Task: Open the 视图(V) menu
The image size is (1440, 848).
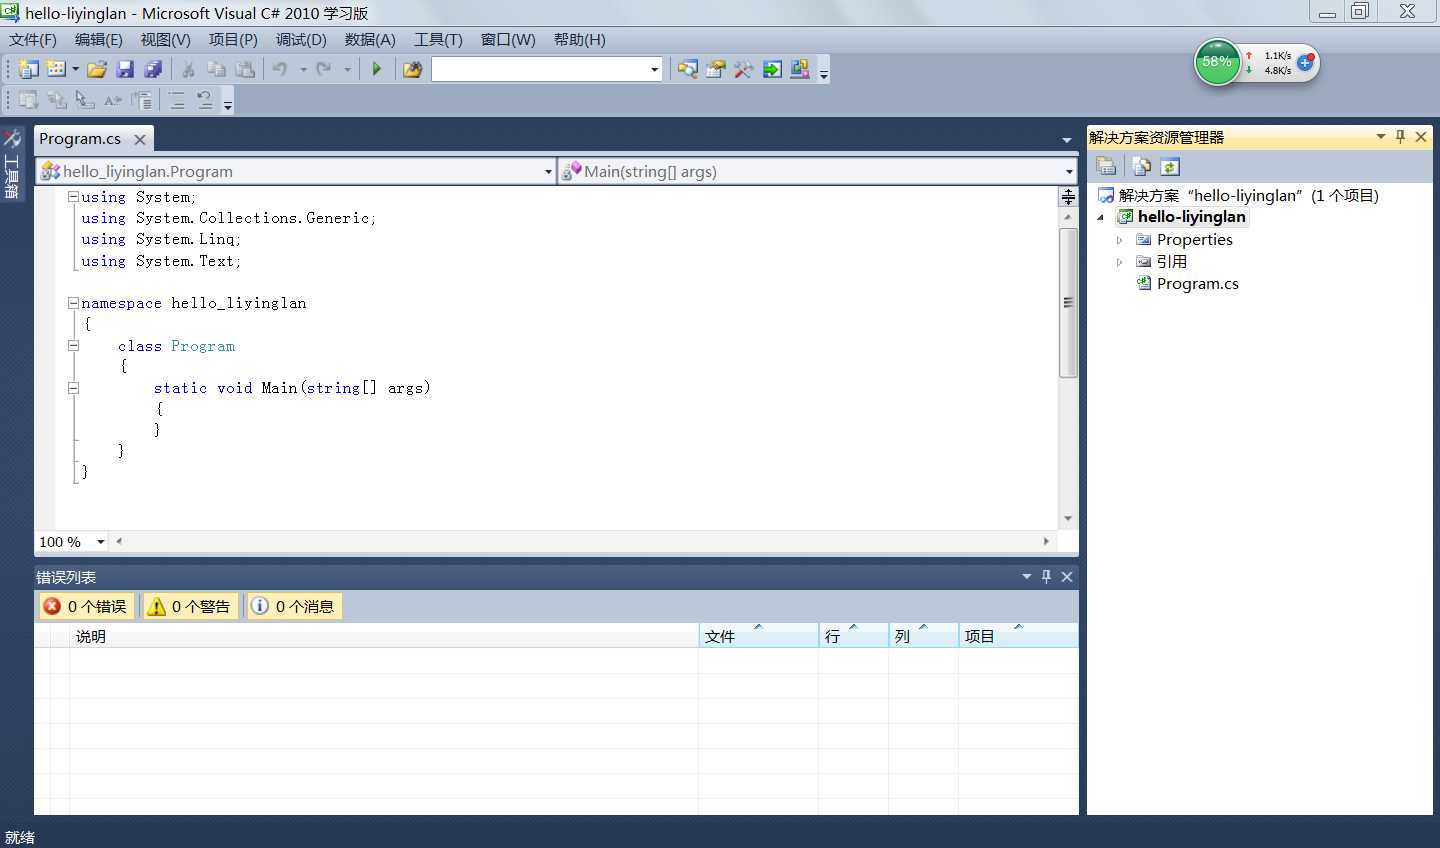Action: tap(166, 40)
